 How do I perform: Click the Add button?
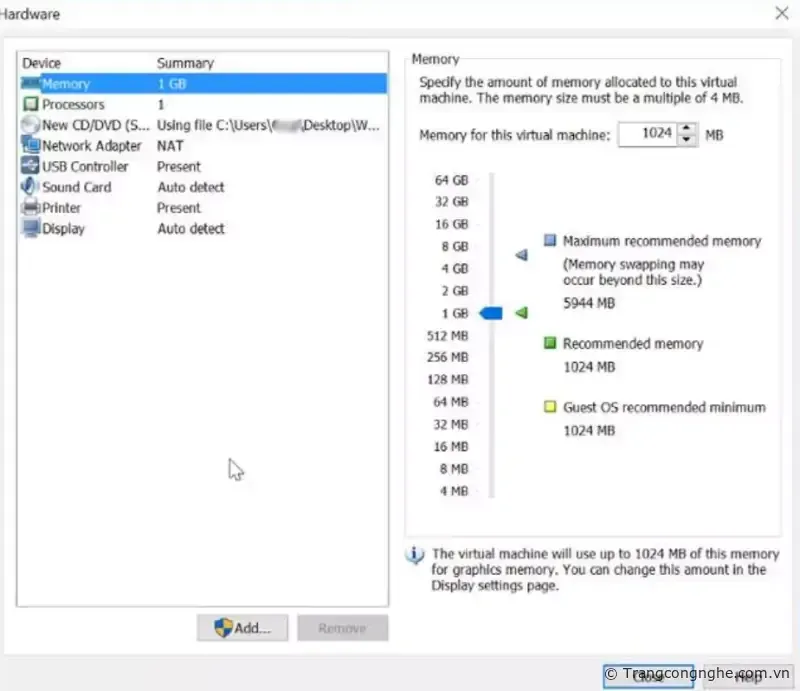tap(242, 628)
